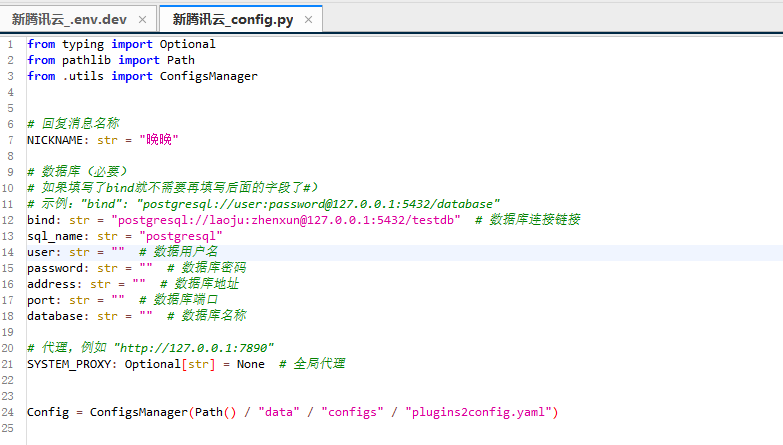Viewport: 783px width, 445px height.
Task: Switch to the 新腾讯云_.env.dev tab
Action: [x=69, y=19]
